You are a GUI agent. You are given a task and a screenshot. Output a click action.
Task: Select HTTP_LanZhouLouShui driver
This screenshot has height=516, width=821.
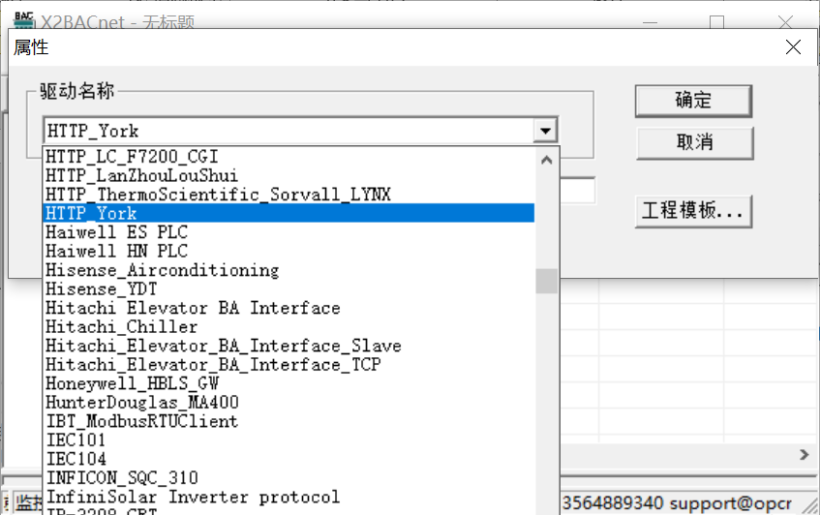(289, 175)
